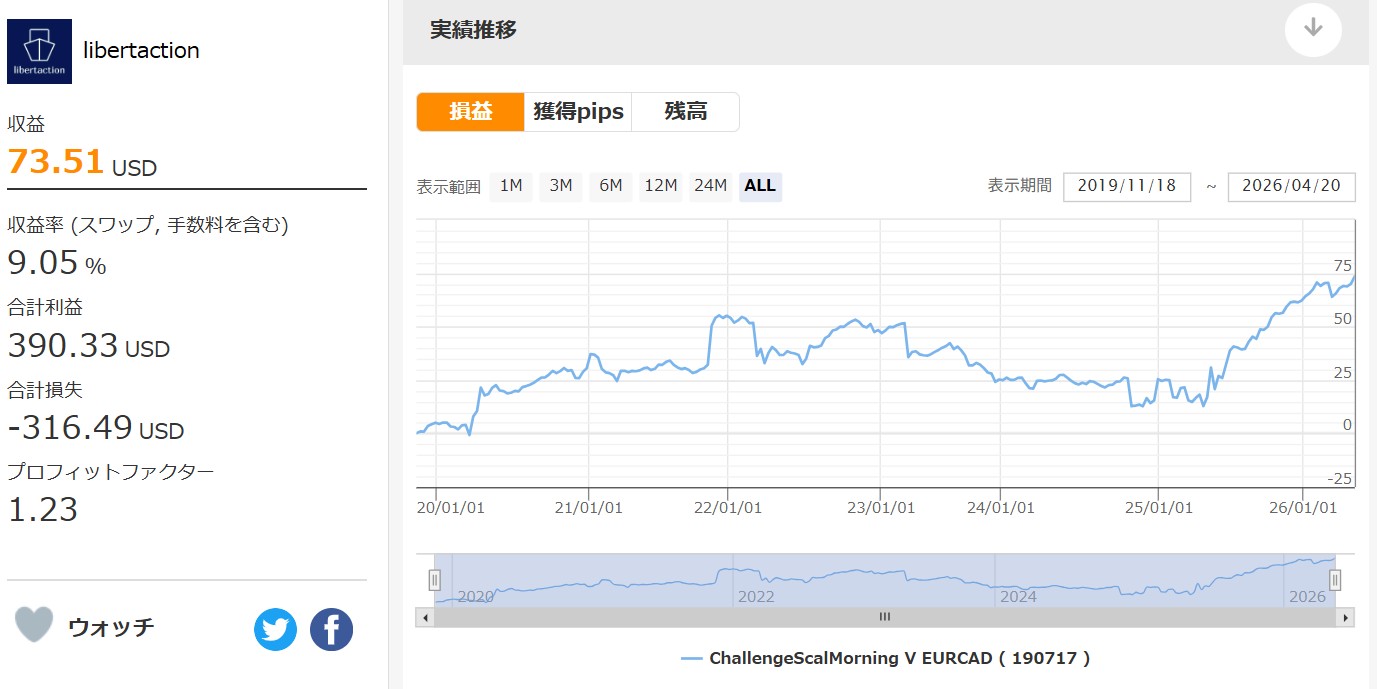Click the left range navigator handle
Screen dimensions: 1377x689
point(434,580)
